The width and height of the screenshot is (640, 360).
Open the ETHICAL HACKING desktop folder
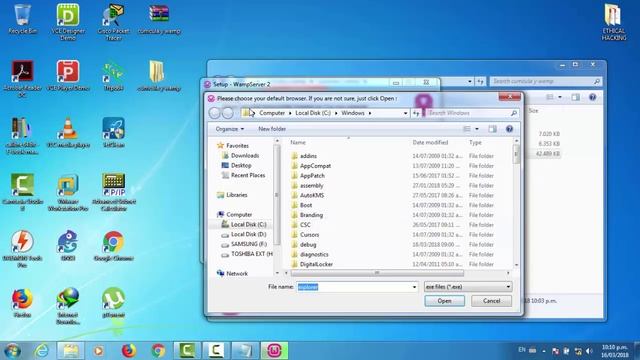tap(613, 22)
